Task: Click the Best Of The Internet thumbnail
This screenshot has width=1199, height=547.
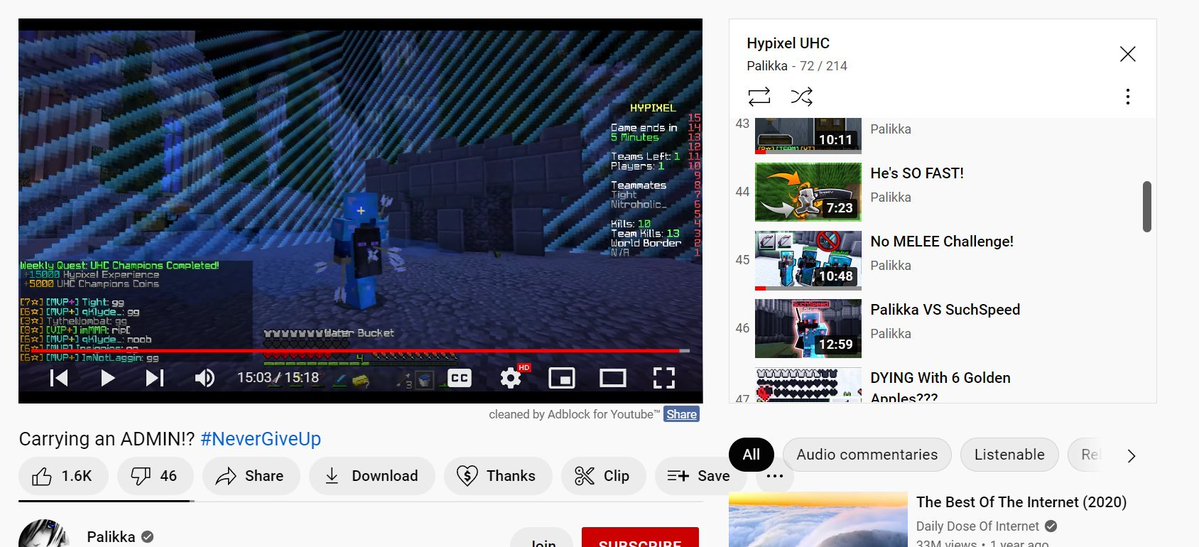Action: (817, 519)
